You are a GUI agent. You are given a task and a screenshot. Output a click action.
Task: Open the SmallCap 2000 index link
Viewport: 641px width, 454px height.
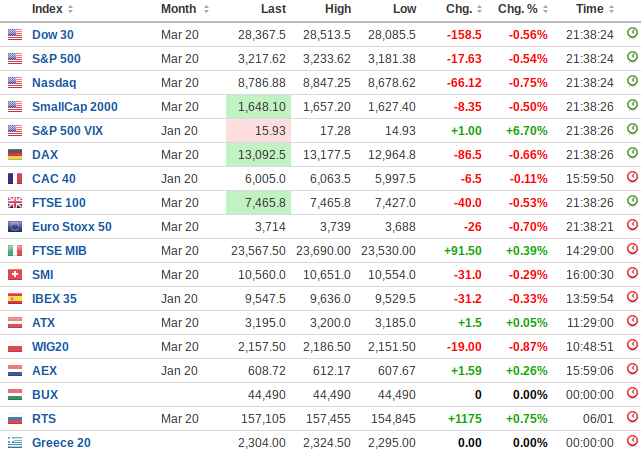click(x=75, y=107)
